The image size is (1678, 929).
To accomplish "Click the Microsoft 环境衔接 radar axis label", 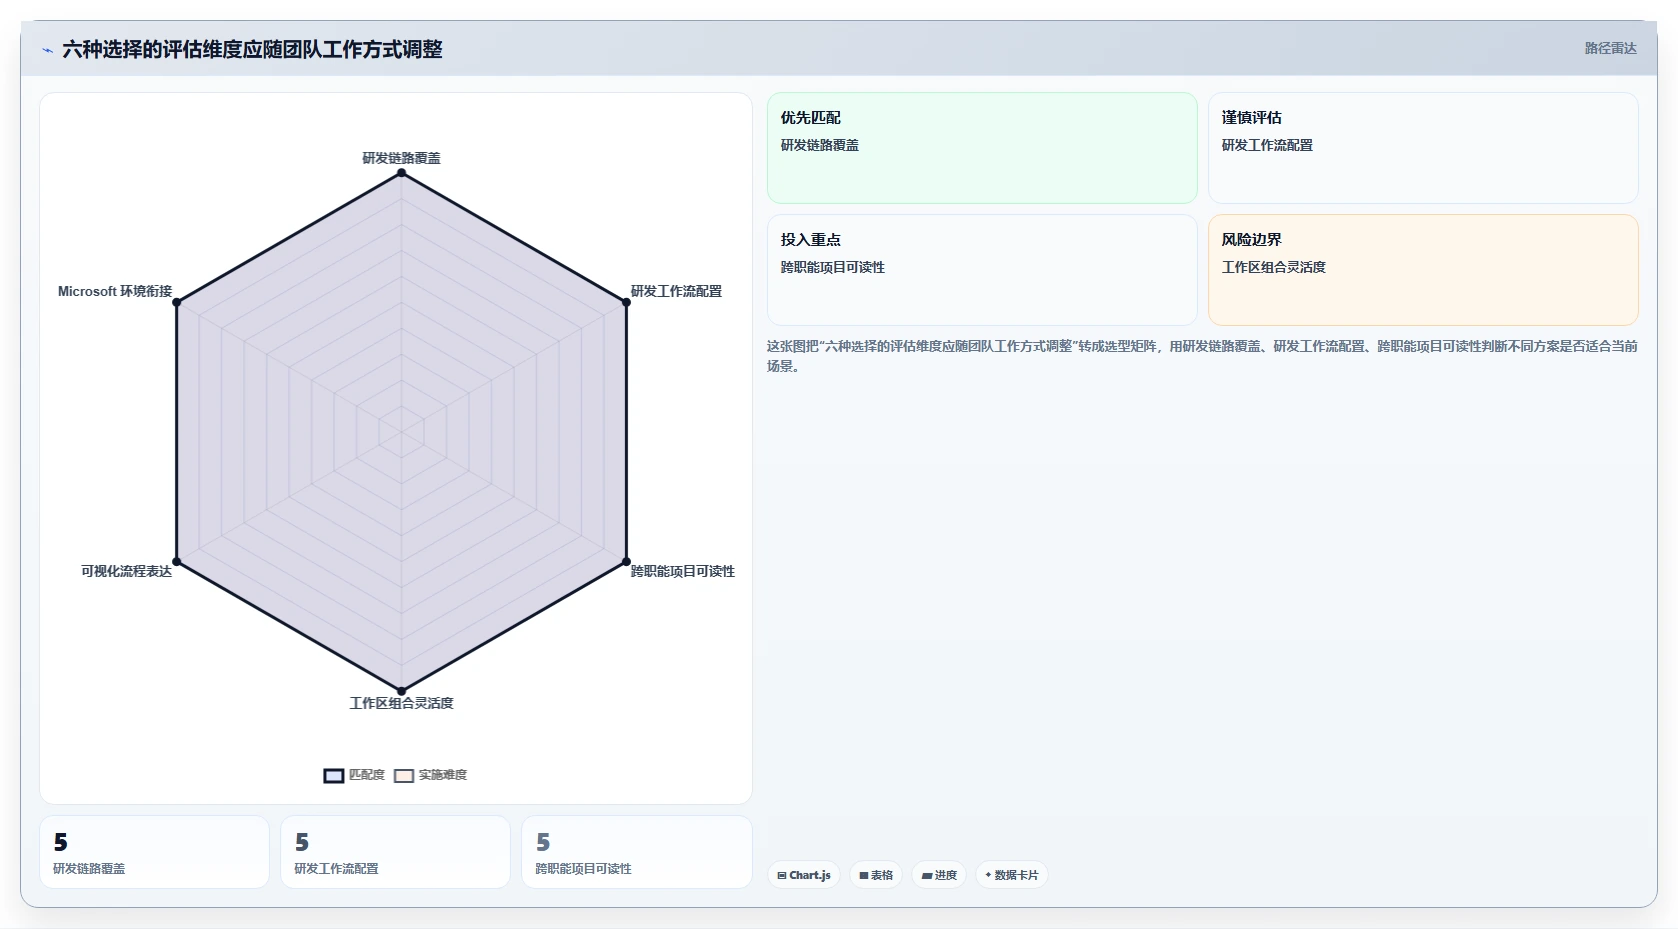I will click(x=115, y=291).
